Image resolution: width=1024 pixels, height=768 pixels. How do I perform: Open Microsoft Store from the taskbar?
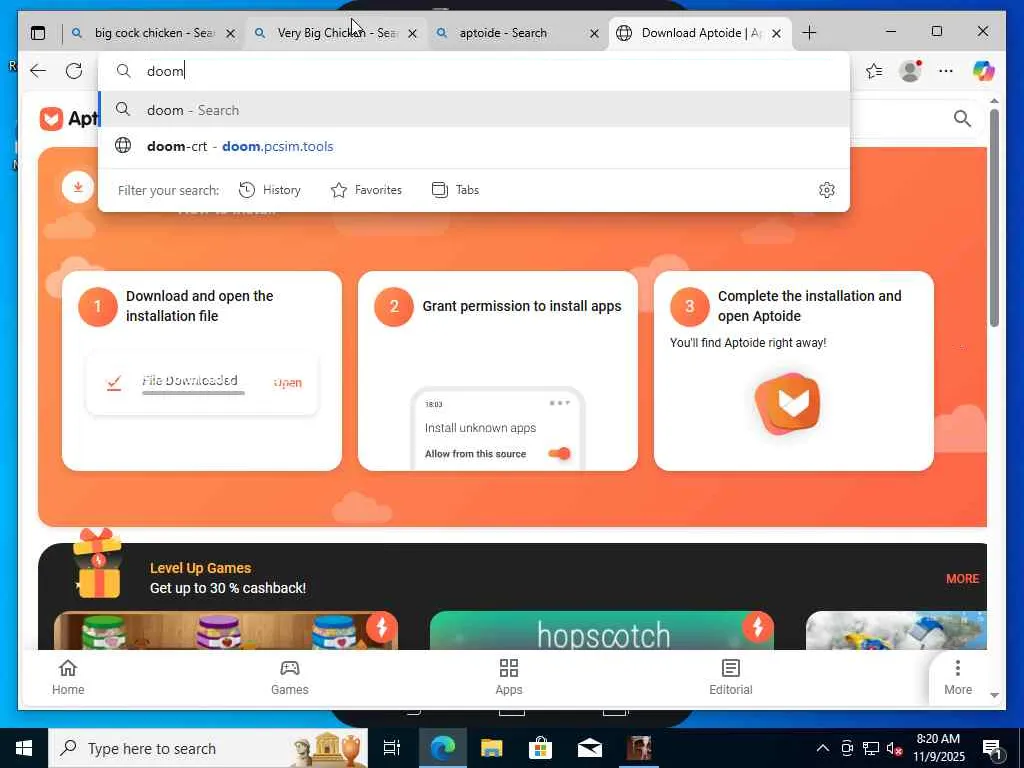pos(540,748)
